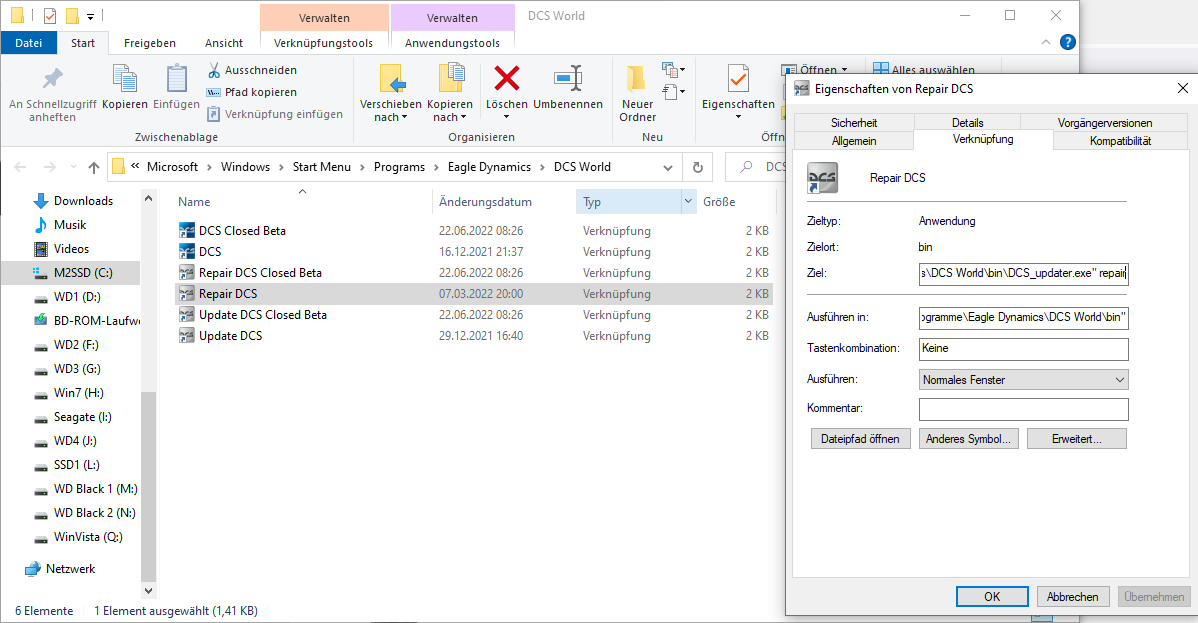Screen dimensions: 1198x623
Task: Switch to the Freigeben ribbon tab
Action: [150, 43]
